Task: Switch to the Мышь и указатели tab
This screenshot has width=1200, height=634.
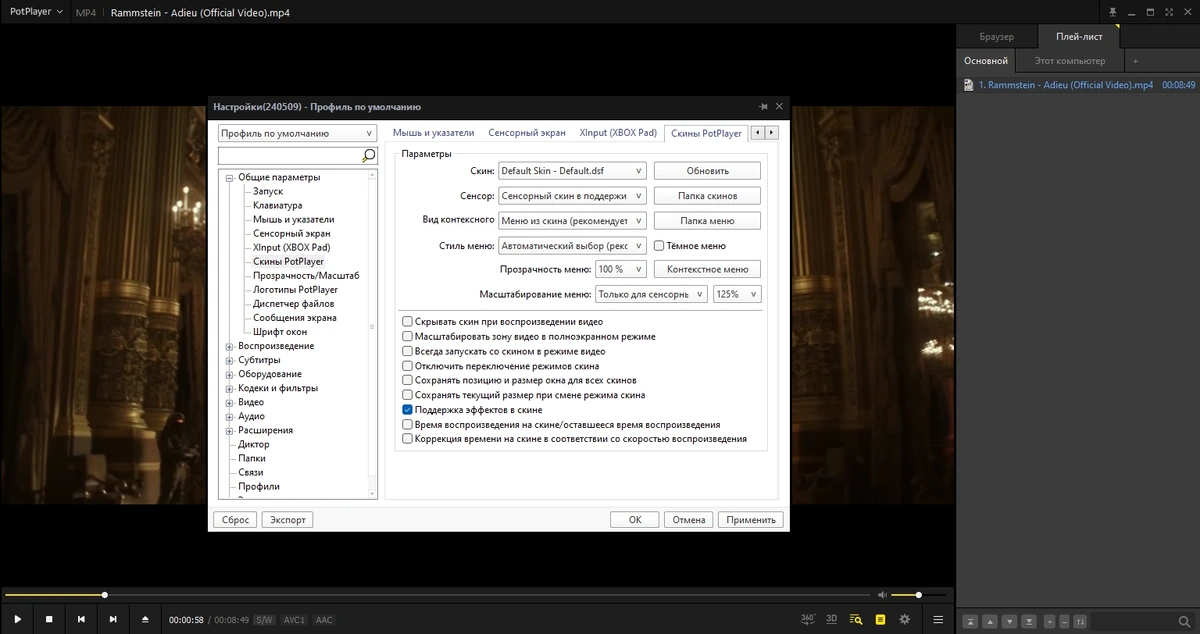Action: (x=433, y=132)
